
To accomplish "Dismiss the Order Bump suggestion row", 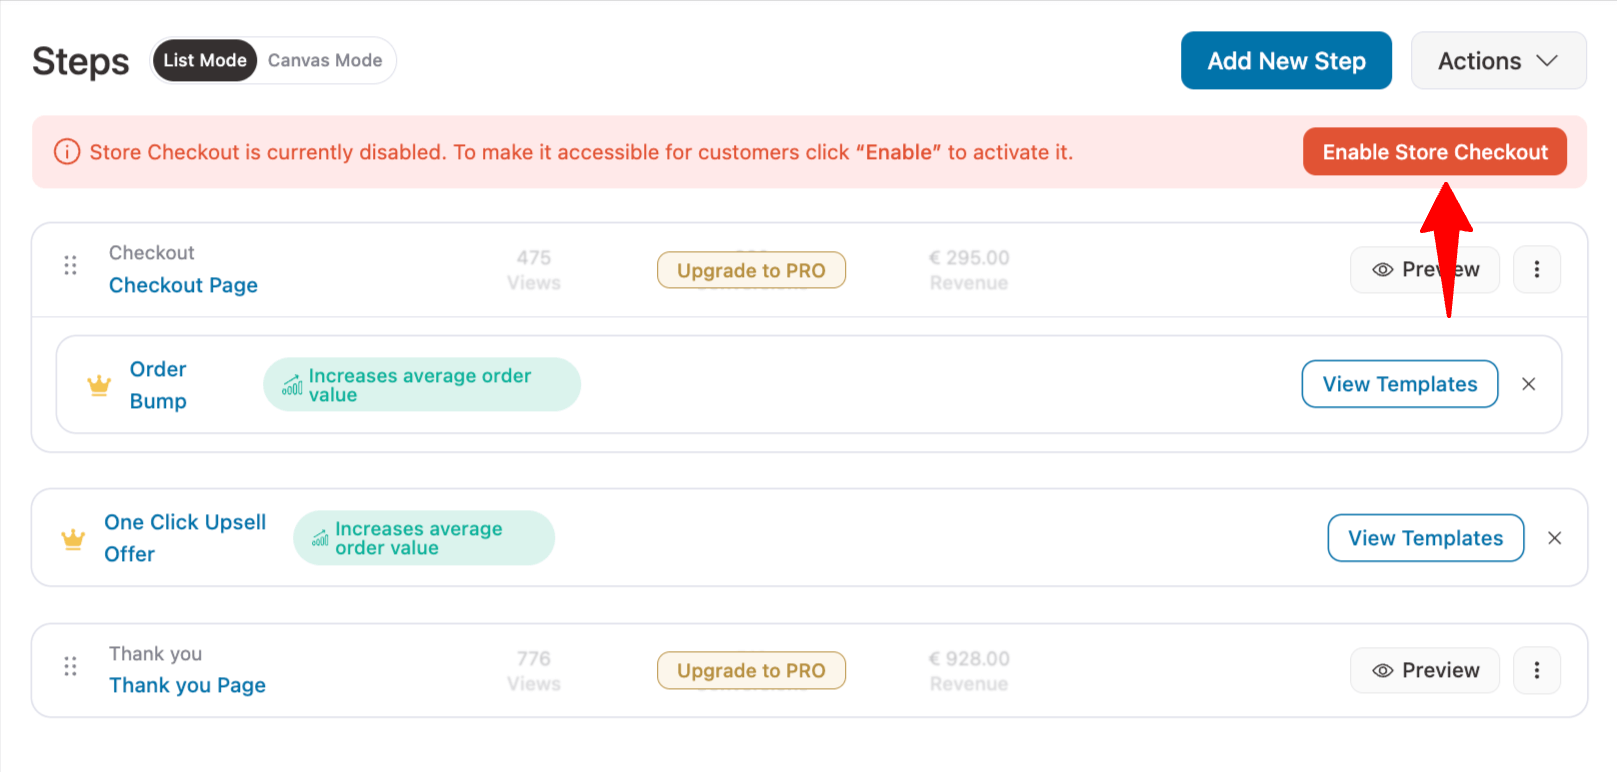I will 1528,384.
